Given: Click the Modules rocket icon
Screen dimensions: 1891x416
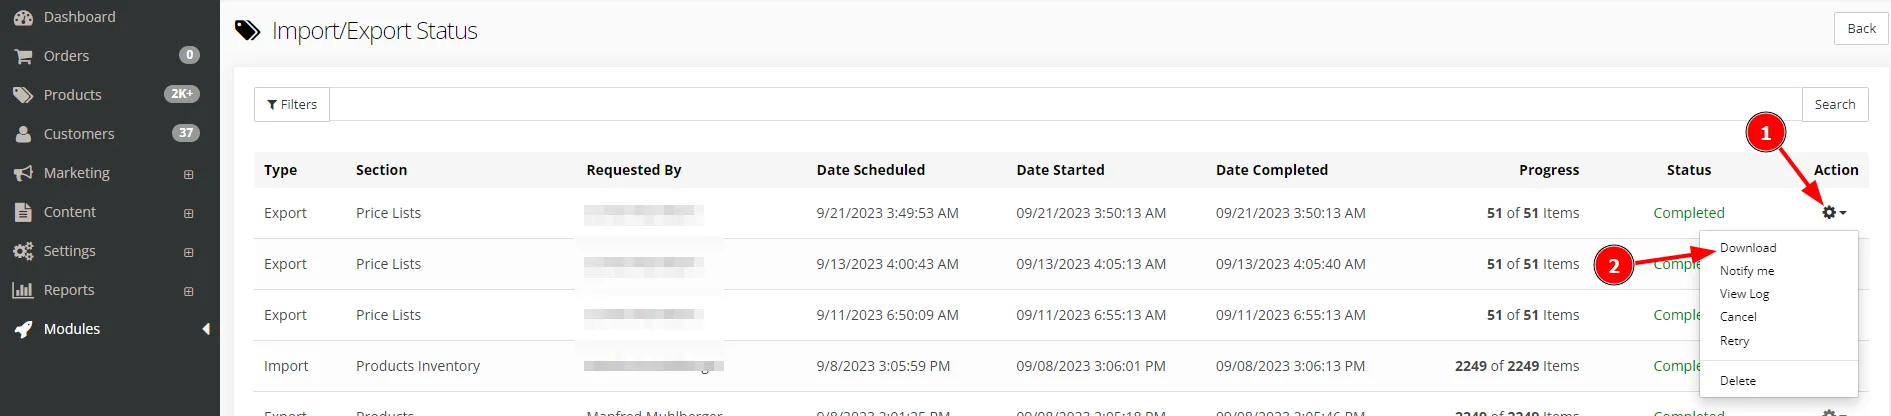Looking at the screenshot, I should coord(23,329).
